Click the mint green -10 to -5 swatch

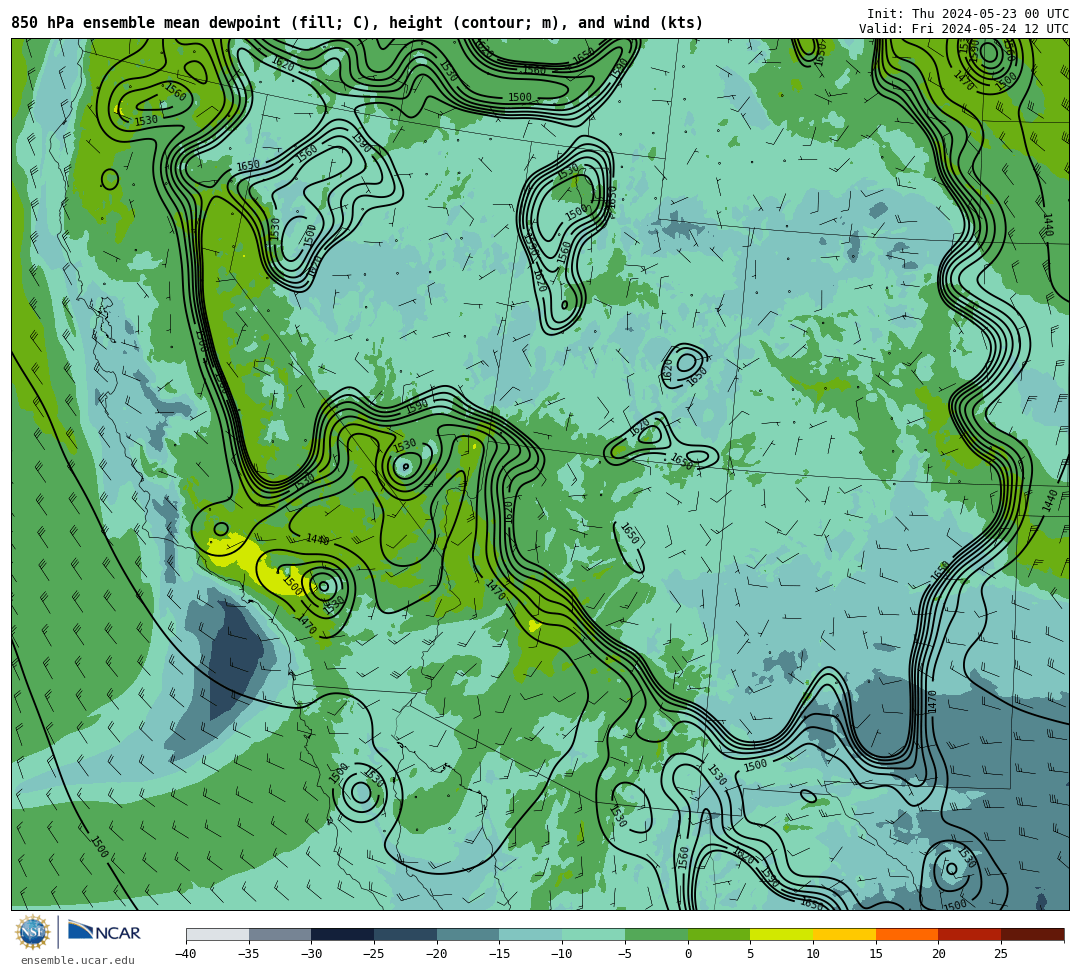[x=594, y=934]
